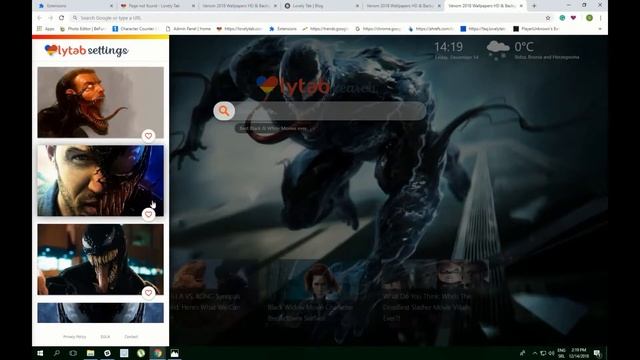The height and width of the screenshot is (360, 640).
Task: Open the Photos app taskbar icon
Action: click(x=174, y=353)
